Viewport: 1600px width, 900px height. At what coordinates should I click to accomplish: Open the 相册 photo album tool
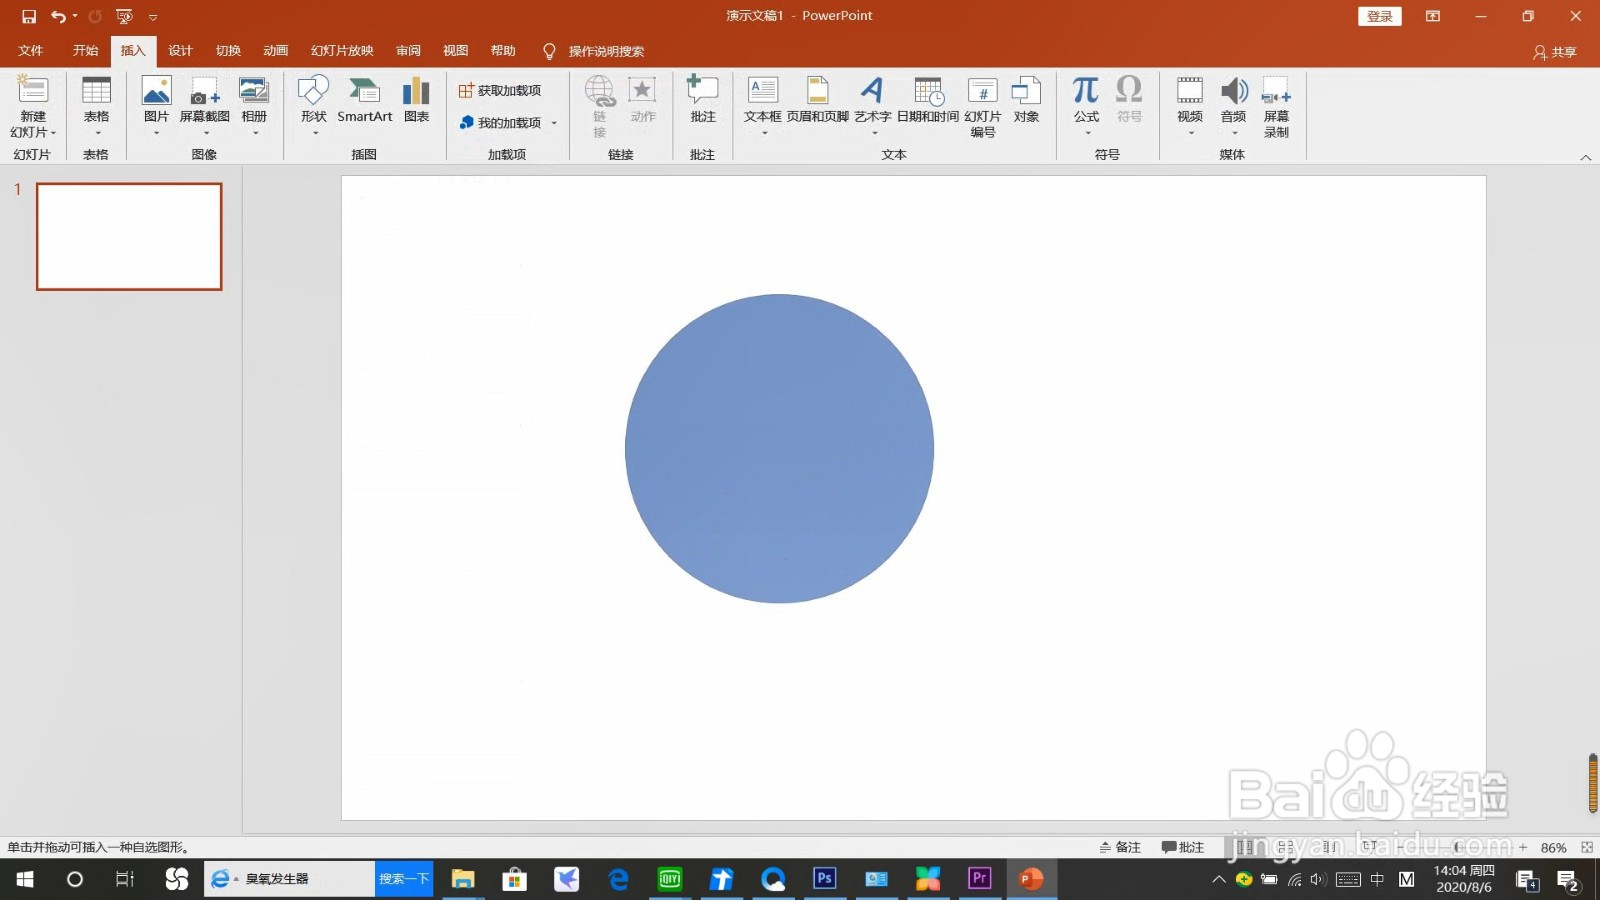[254, 106]
